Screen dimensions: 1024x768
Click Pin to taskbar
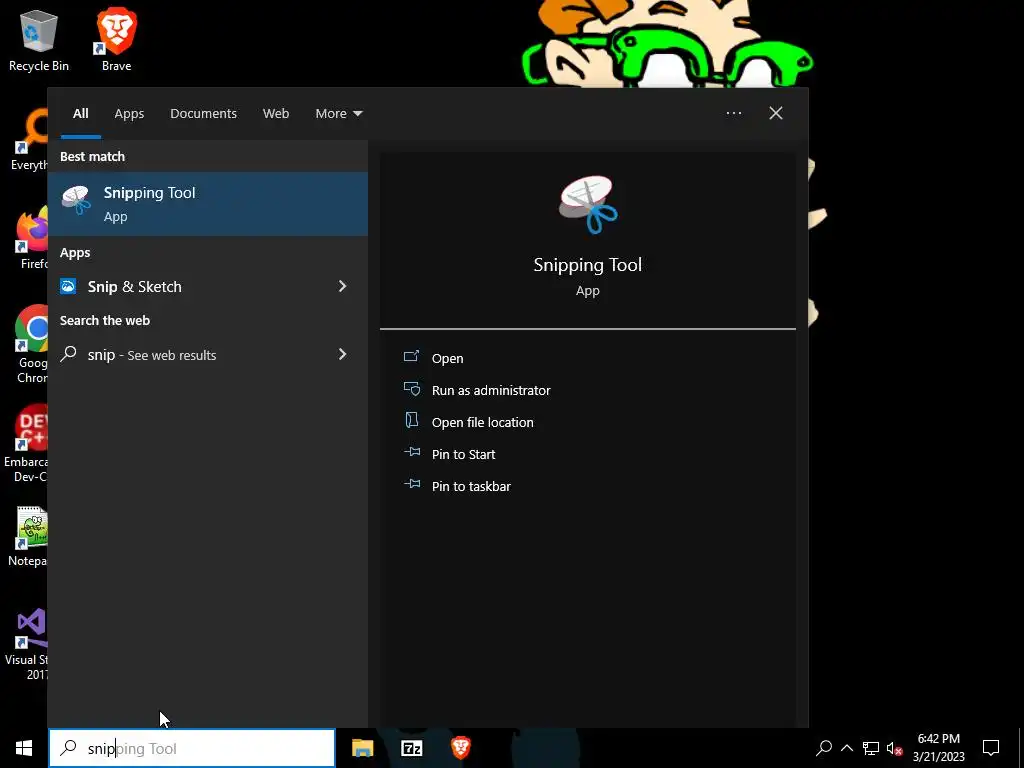pos(472,486)
